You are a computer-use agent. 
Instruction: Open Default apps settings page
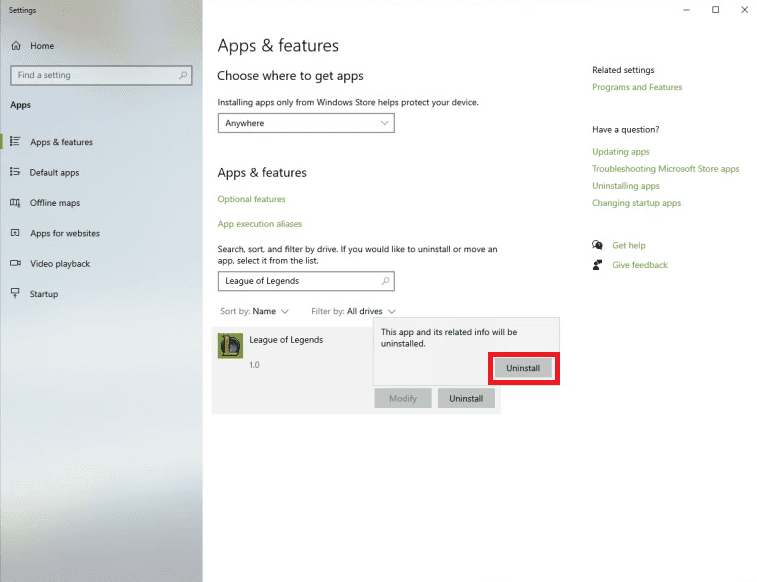pyautogui.click(x=55, y=172)
